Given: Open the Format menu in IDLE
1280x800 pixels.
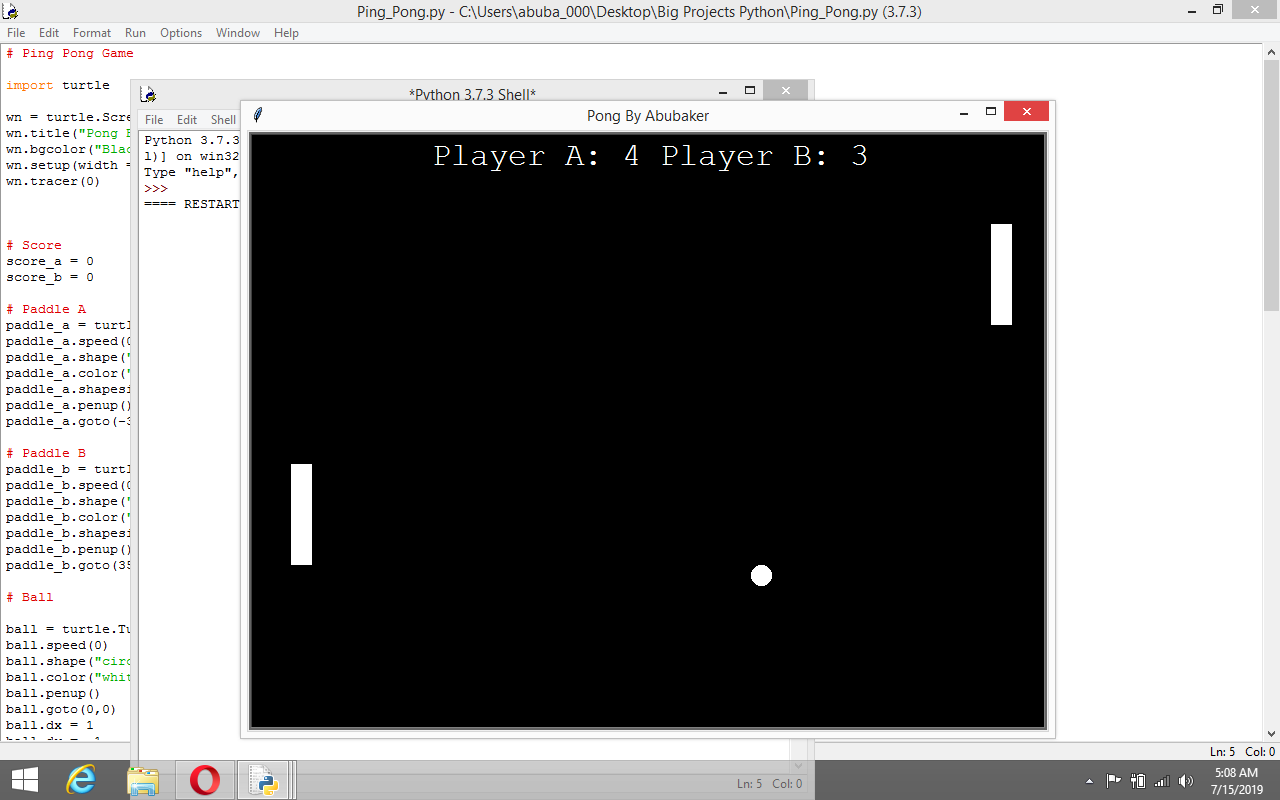Looking at the screenshot, I should [91, 32].
